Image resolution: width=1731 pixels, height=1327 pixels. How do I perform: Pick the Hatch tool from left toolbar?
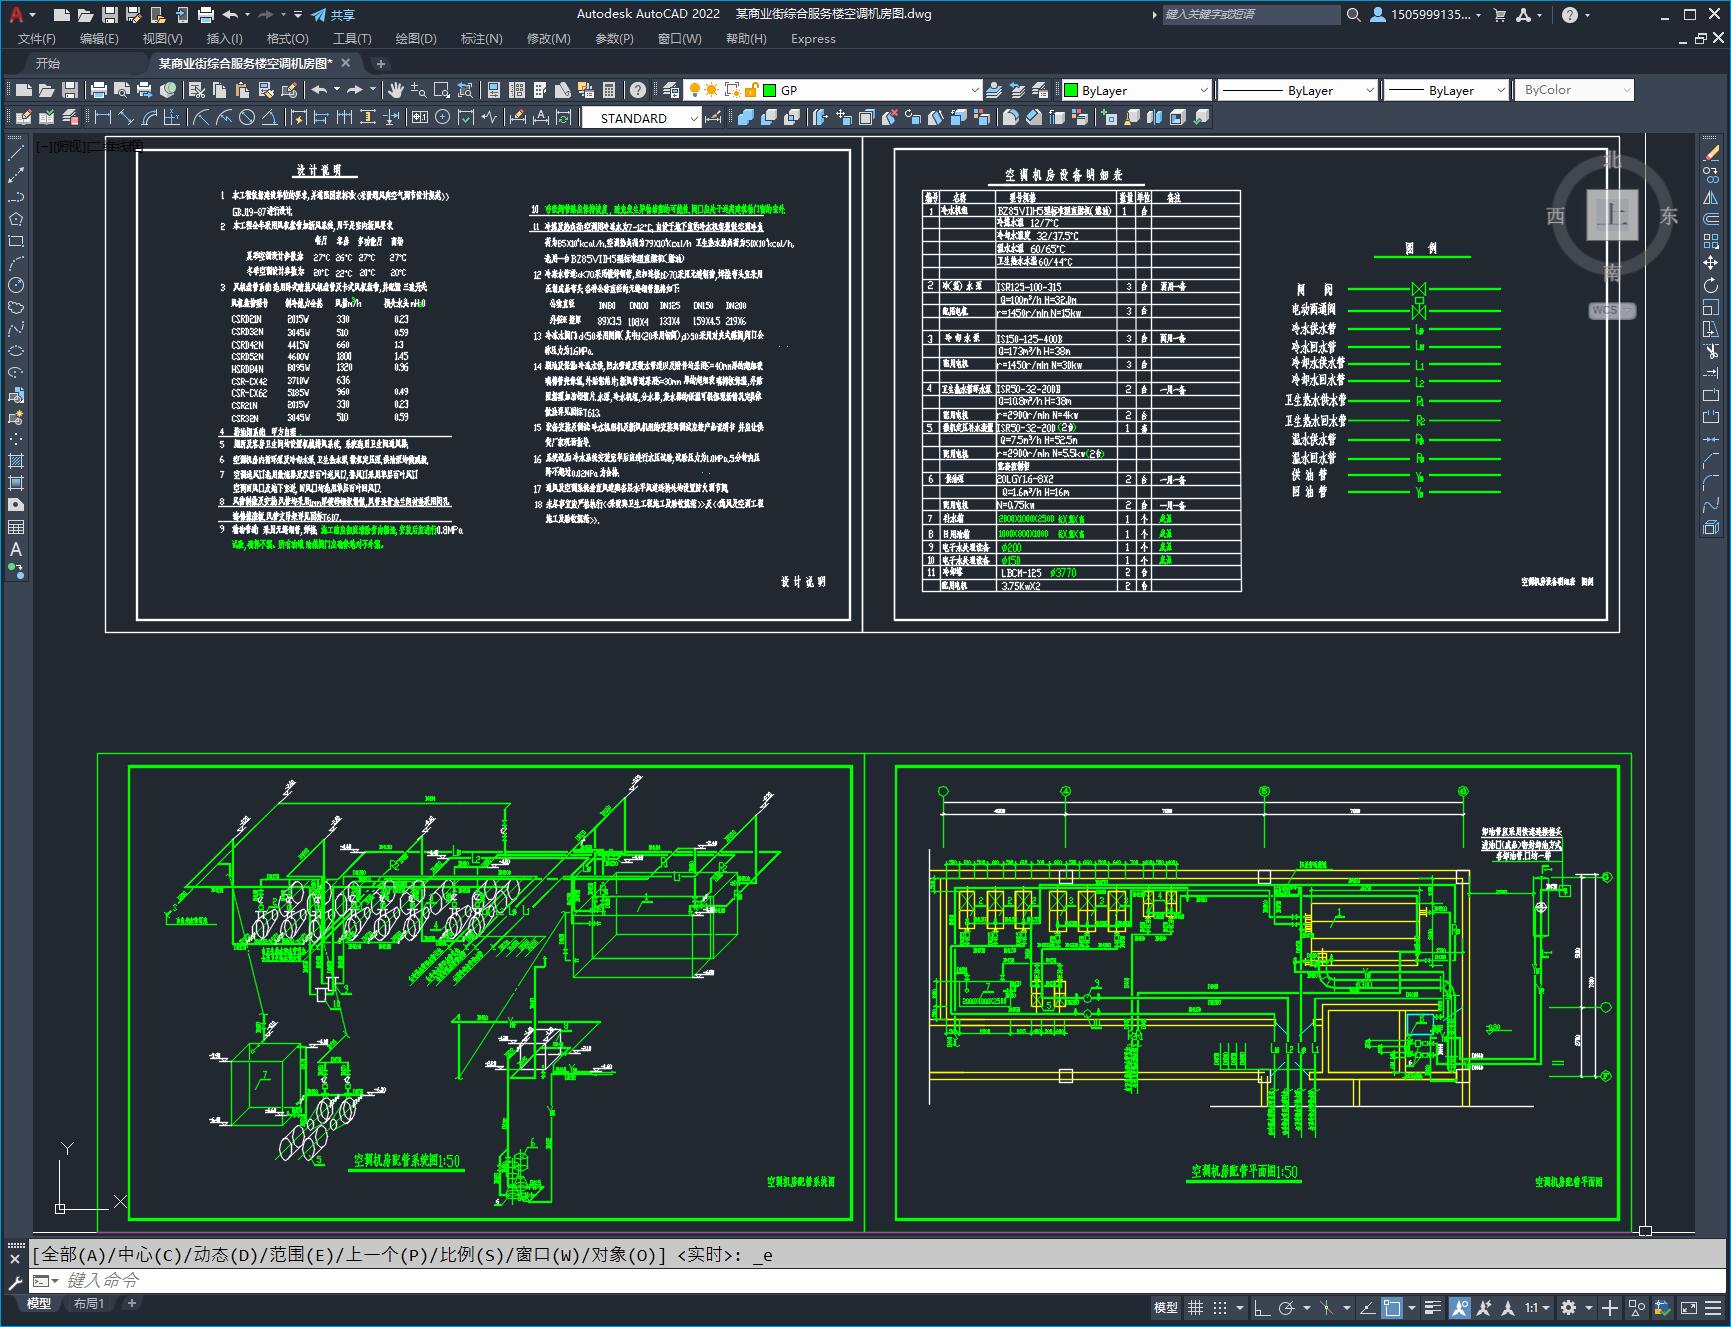tap(16, 461)
